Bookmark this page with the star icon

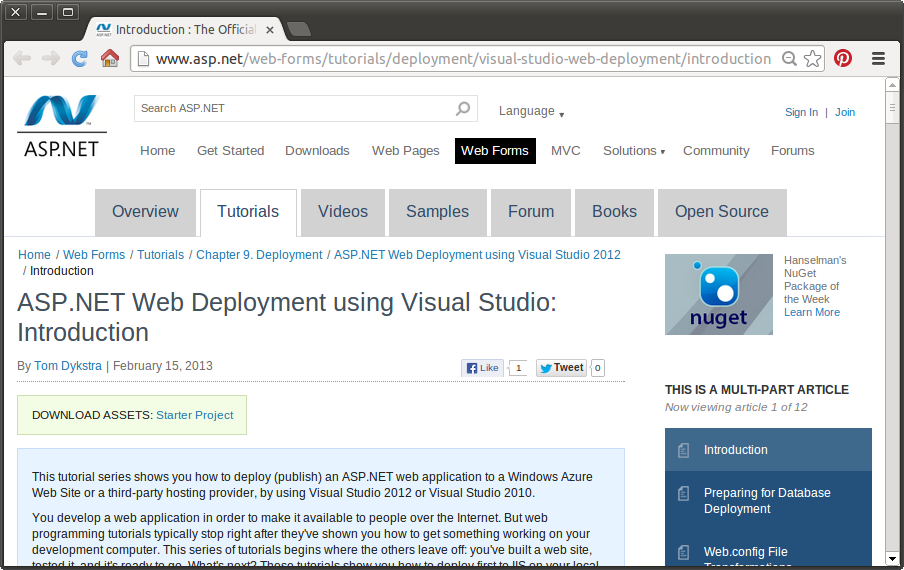tap(812, 58)
